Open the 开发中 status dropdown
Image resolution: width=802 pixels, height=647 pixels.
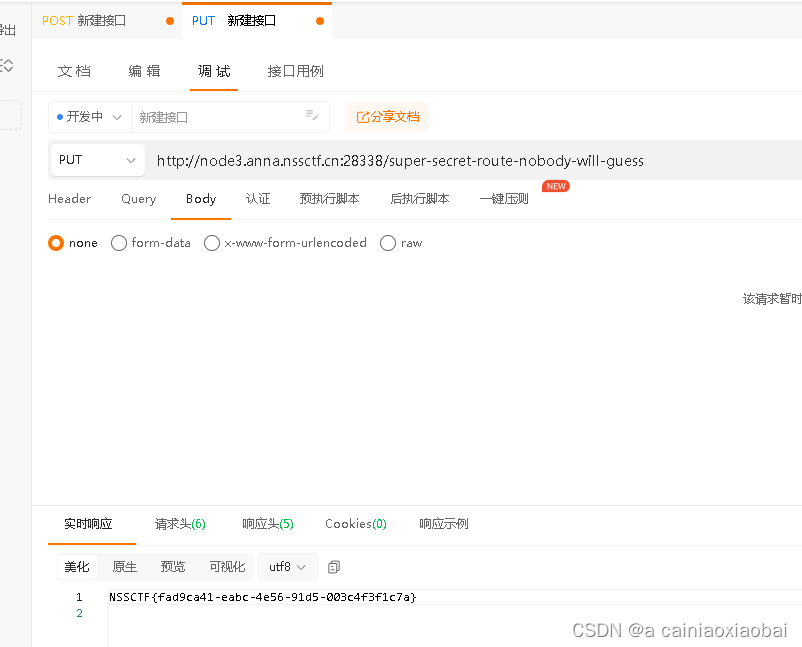[89, 116]
